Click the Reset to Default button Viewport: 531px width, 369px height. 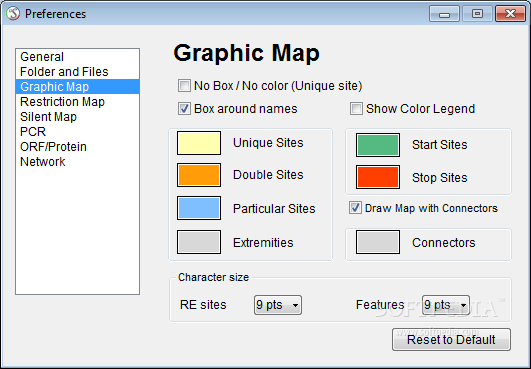pyautogui.click(x=451, y=340)
